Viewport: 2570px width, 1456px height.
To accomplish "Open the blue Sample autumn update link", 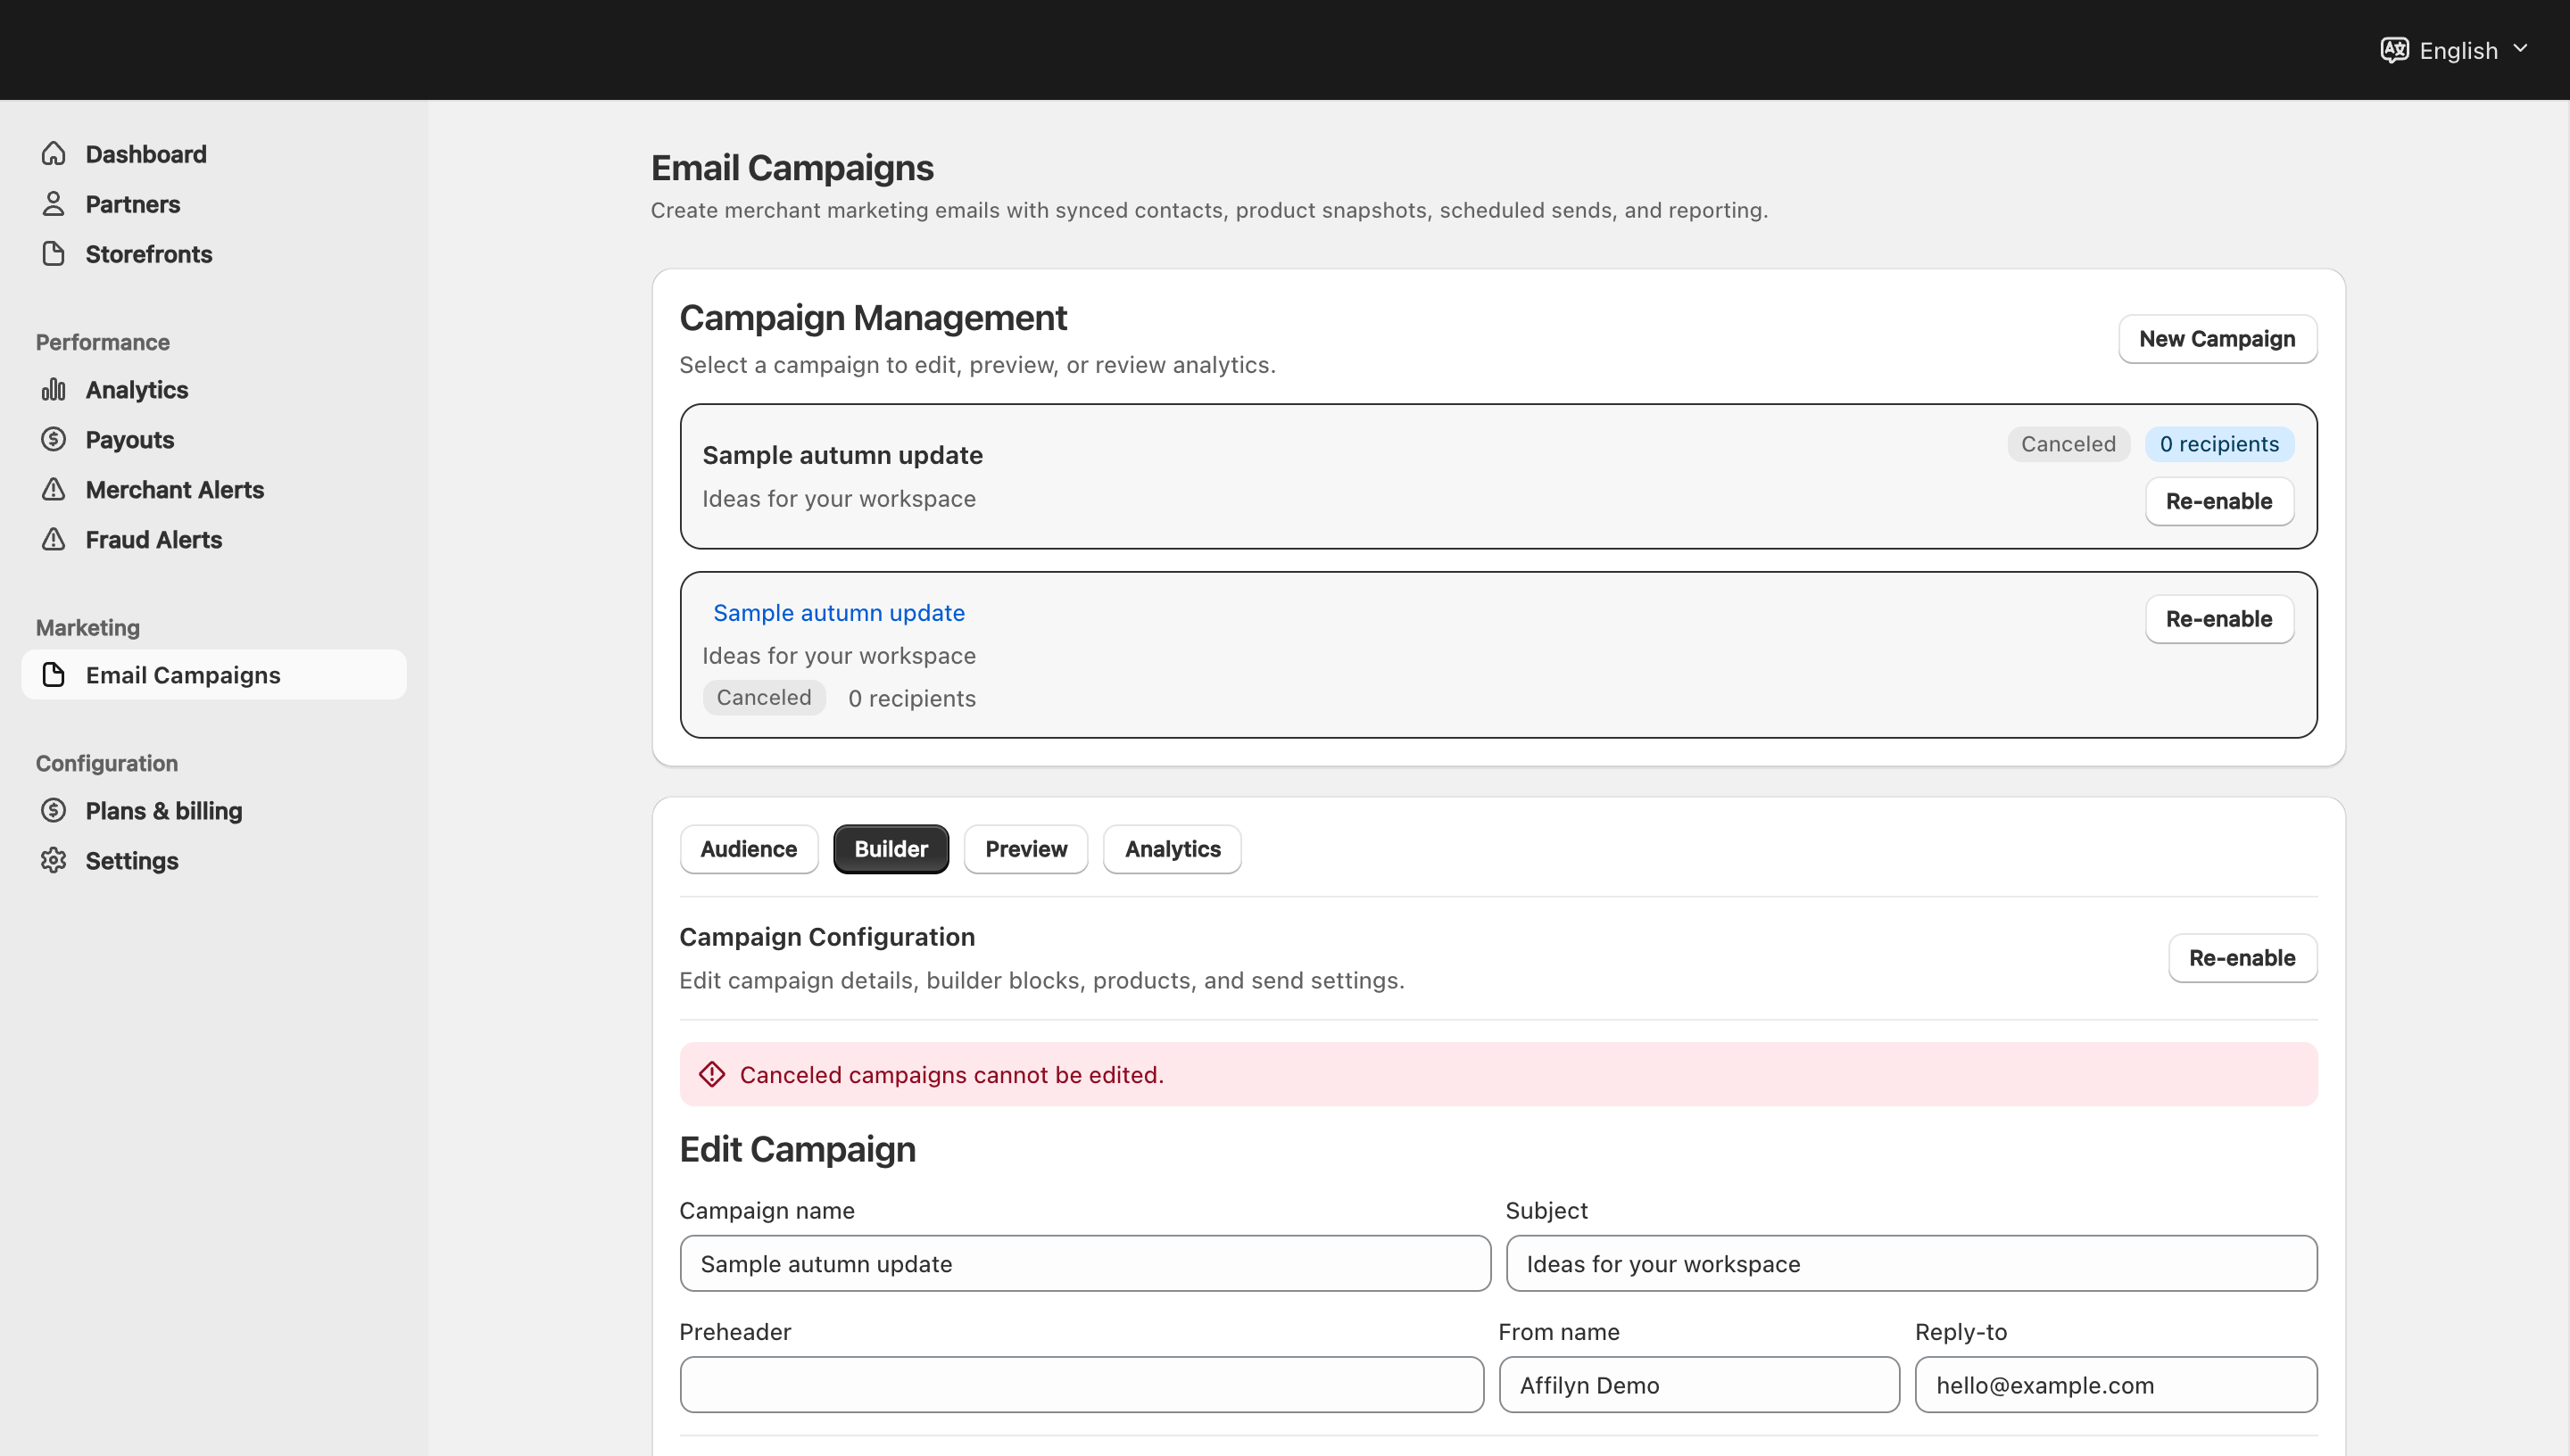I will pos(839,613).
